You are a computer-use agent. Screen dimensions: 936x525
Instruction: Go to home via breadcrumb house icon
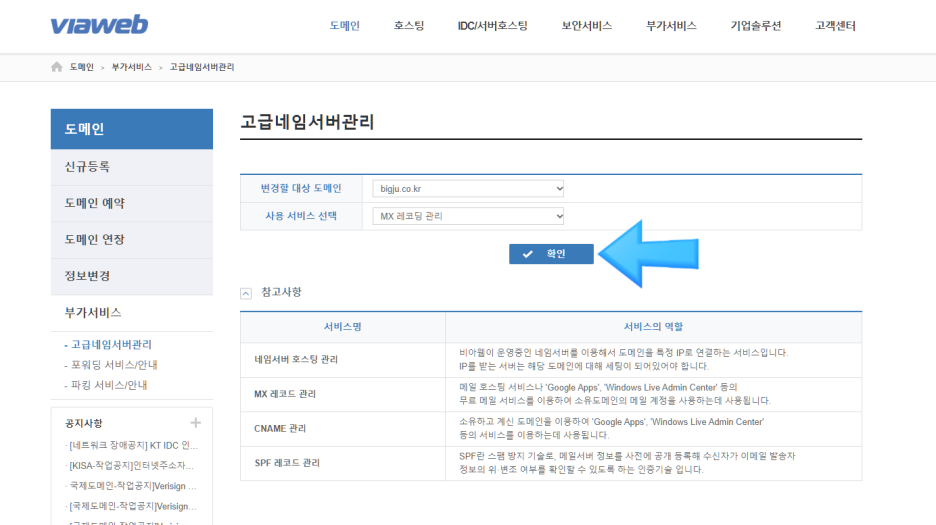pos(57,67)
